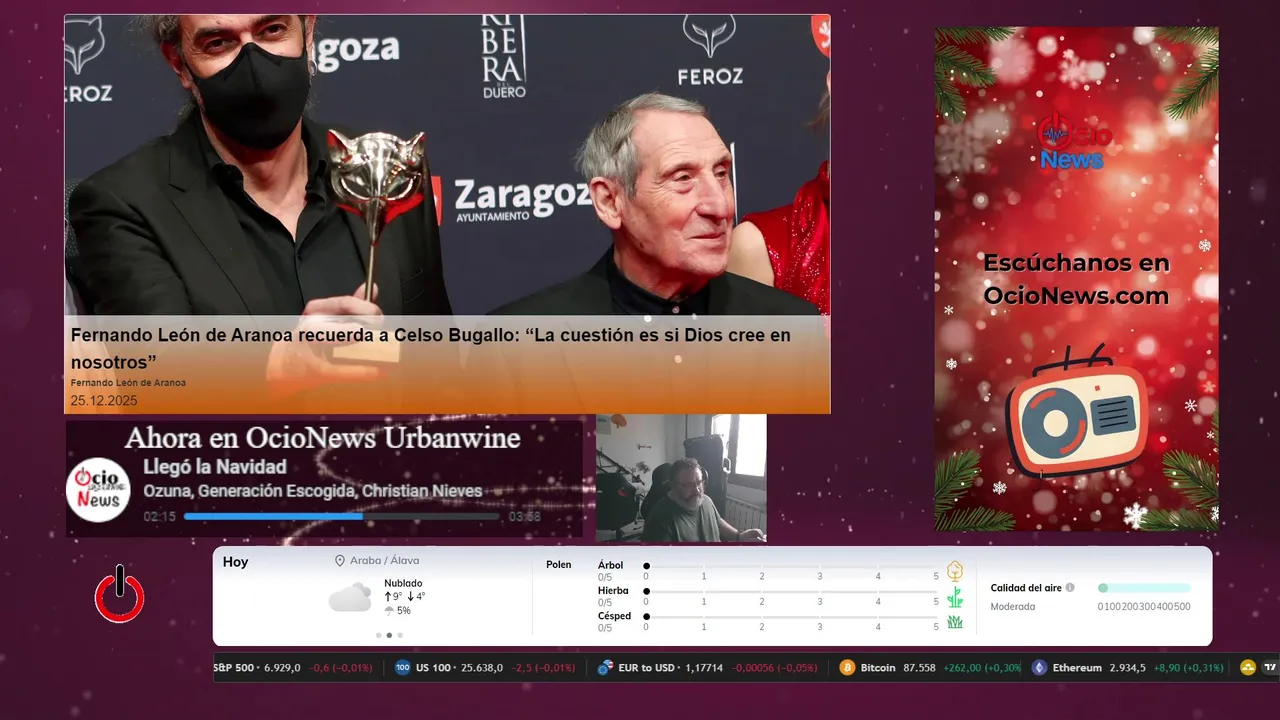Click the Césped grass icon
This screenshot has width=1280, height=720.
click(955, 621)
